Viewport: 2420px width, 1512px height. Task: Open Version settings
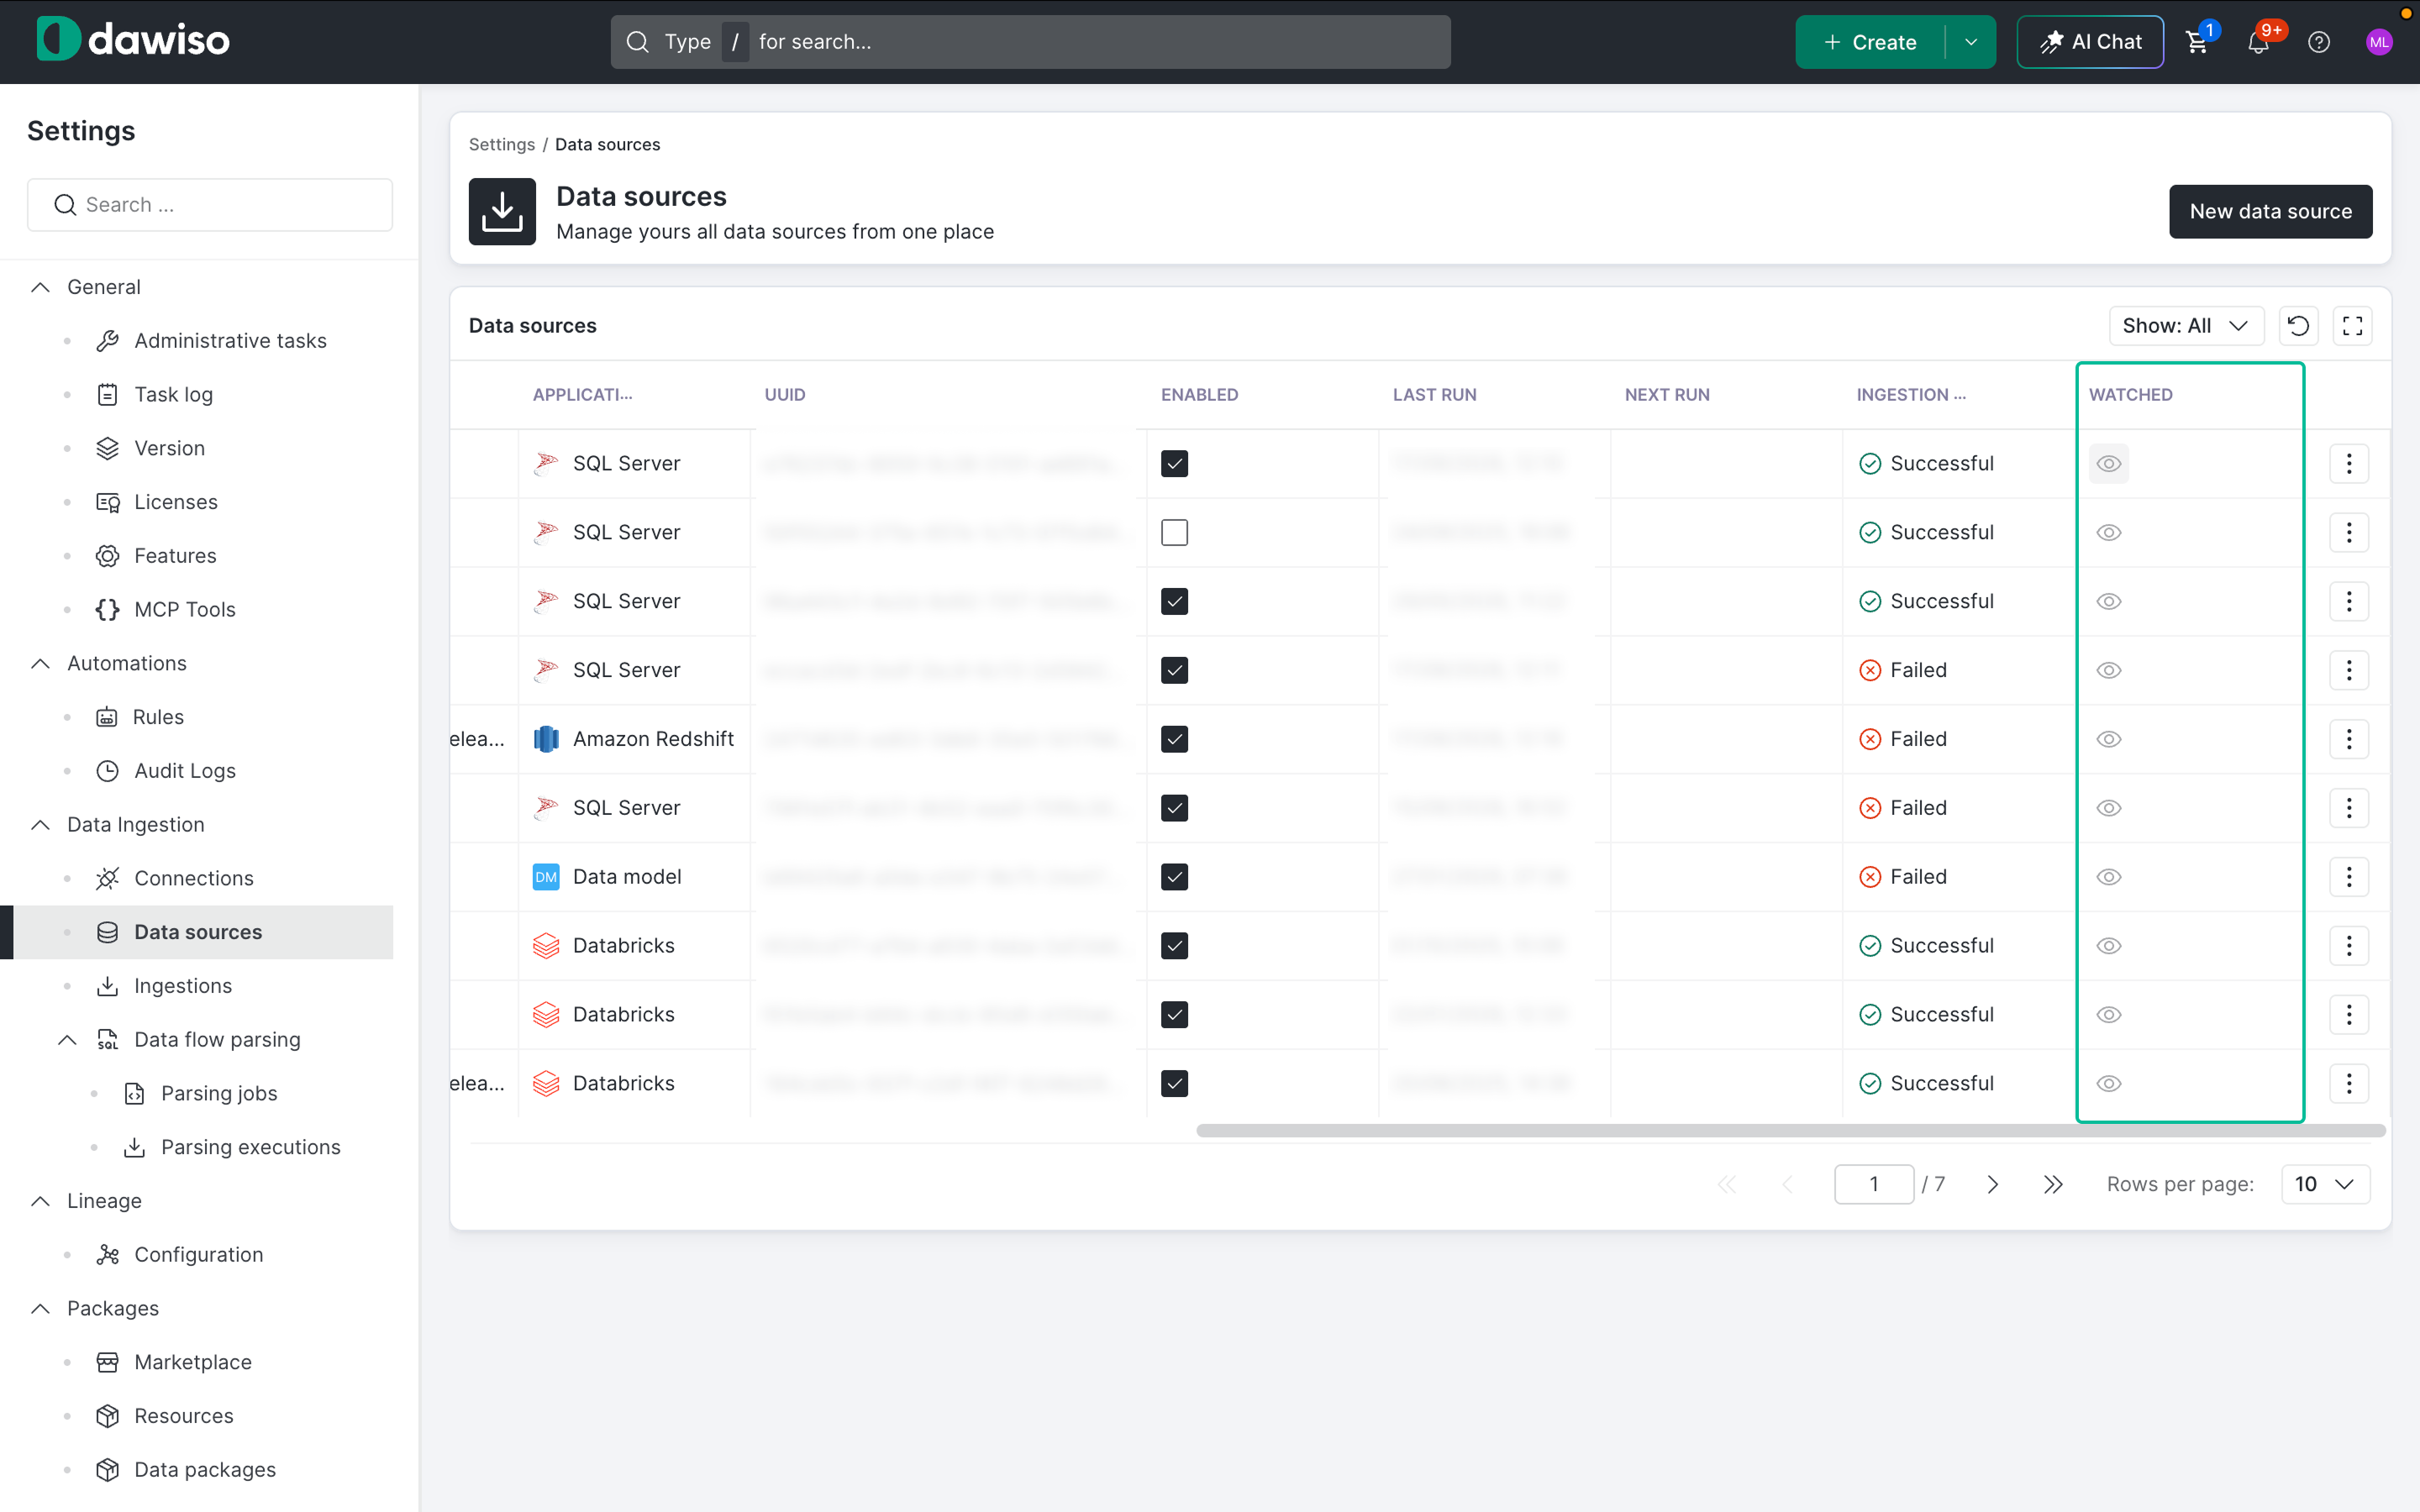(x=169, y=449)
